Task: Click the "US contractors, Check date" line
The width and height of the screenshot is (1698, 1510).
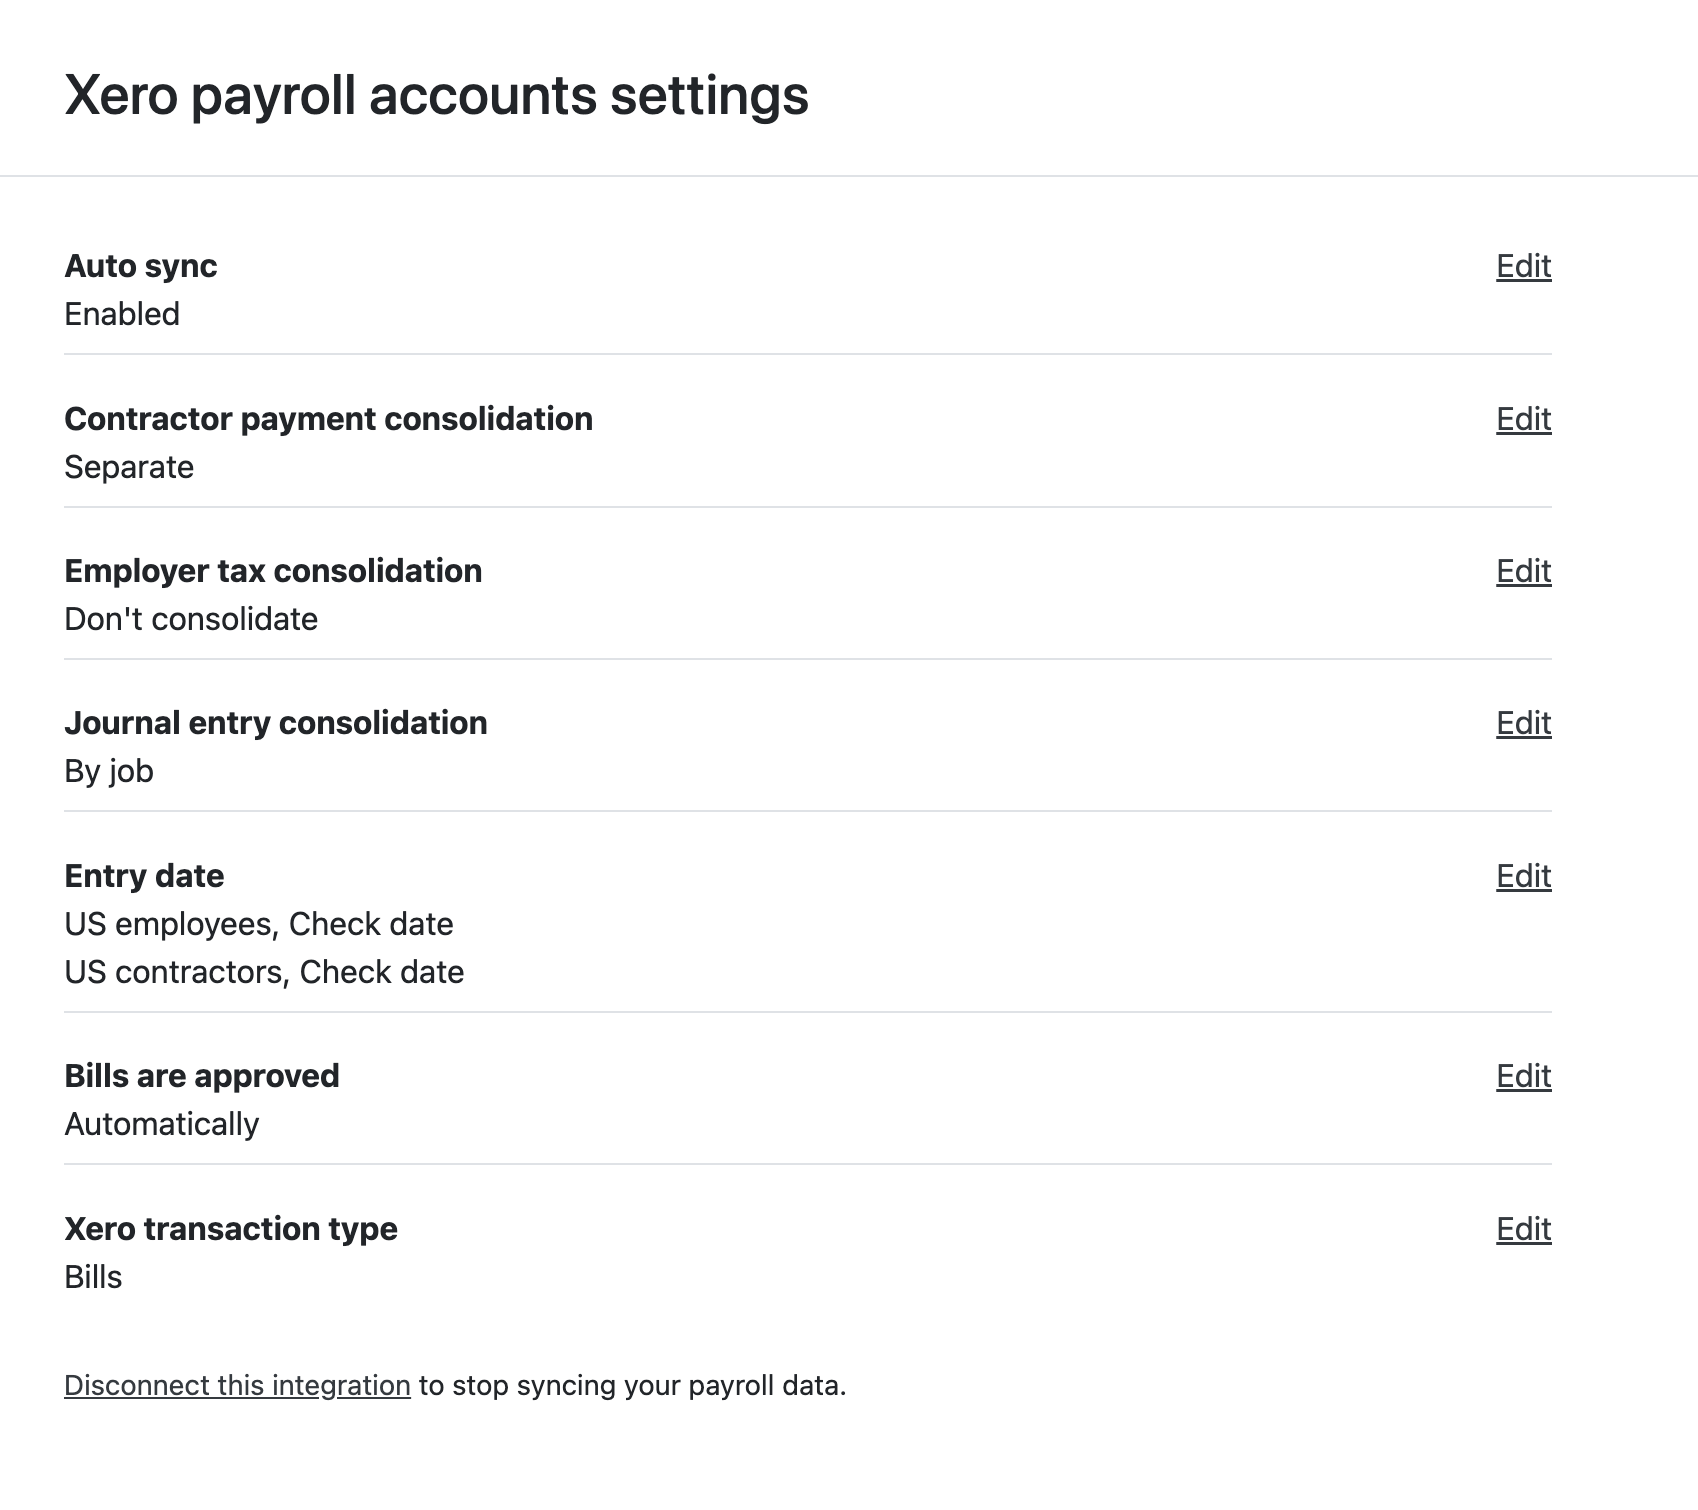Action: [264, 972]
